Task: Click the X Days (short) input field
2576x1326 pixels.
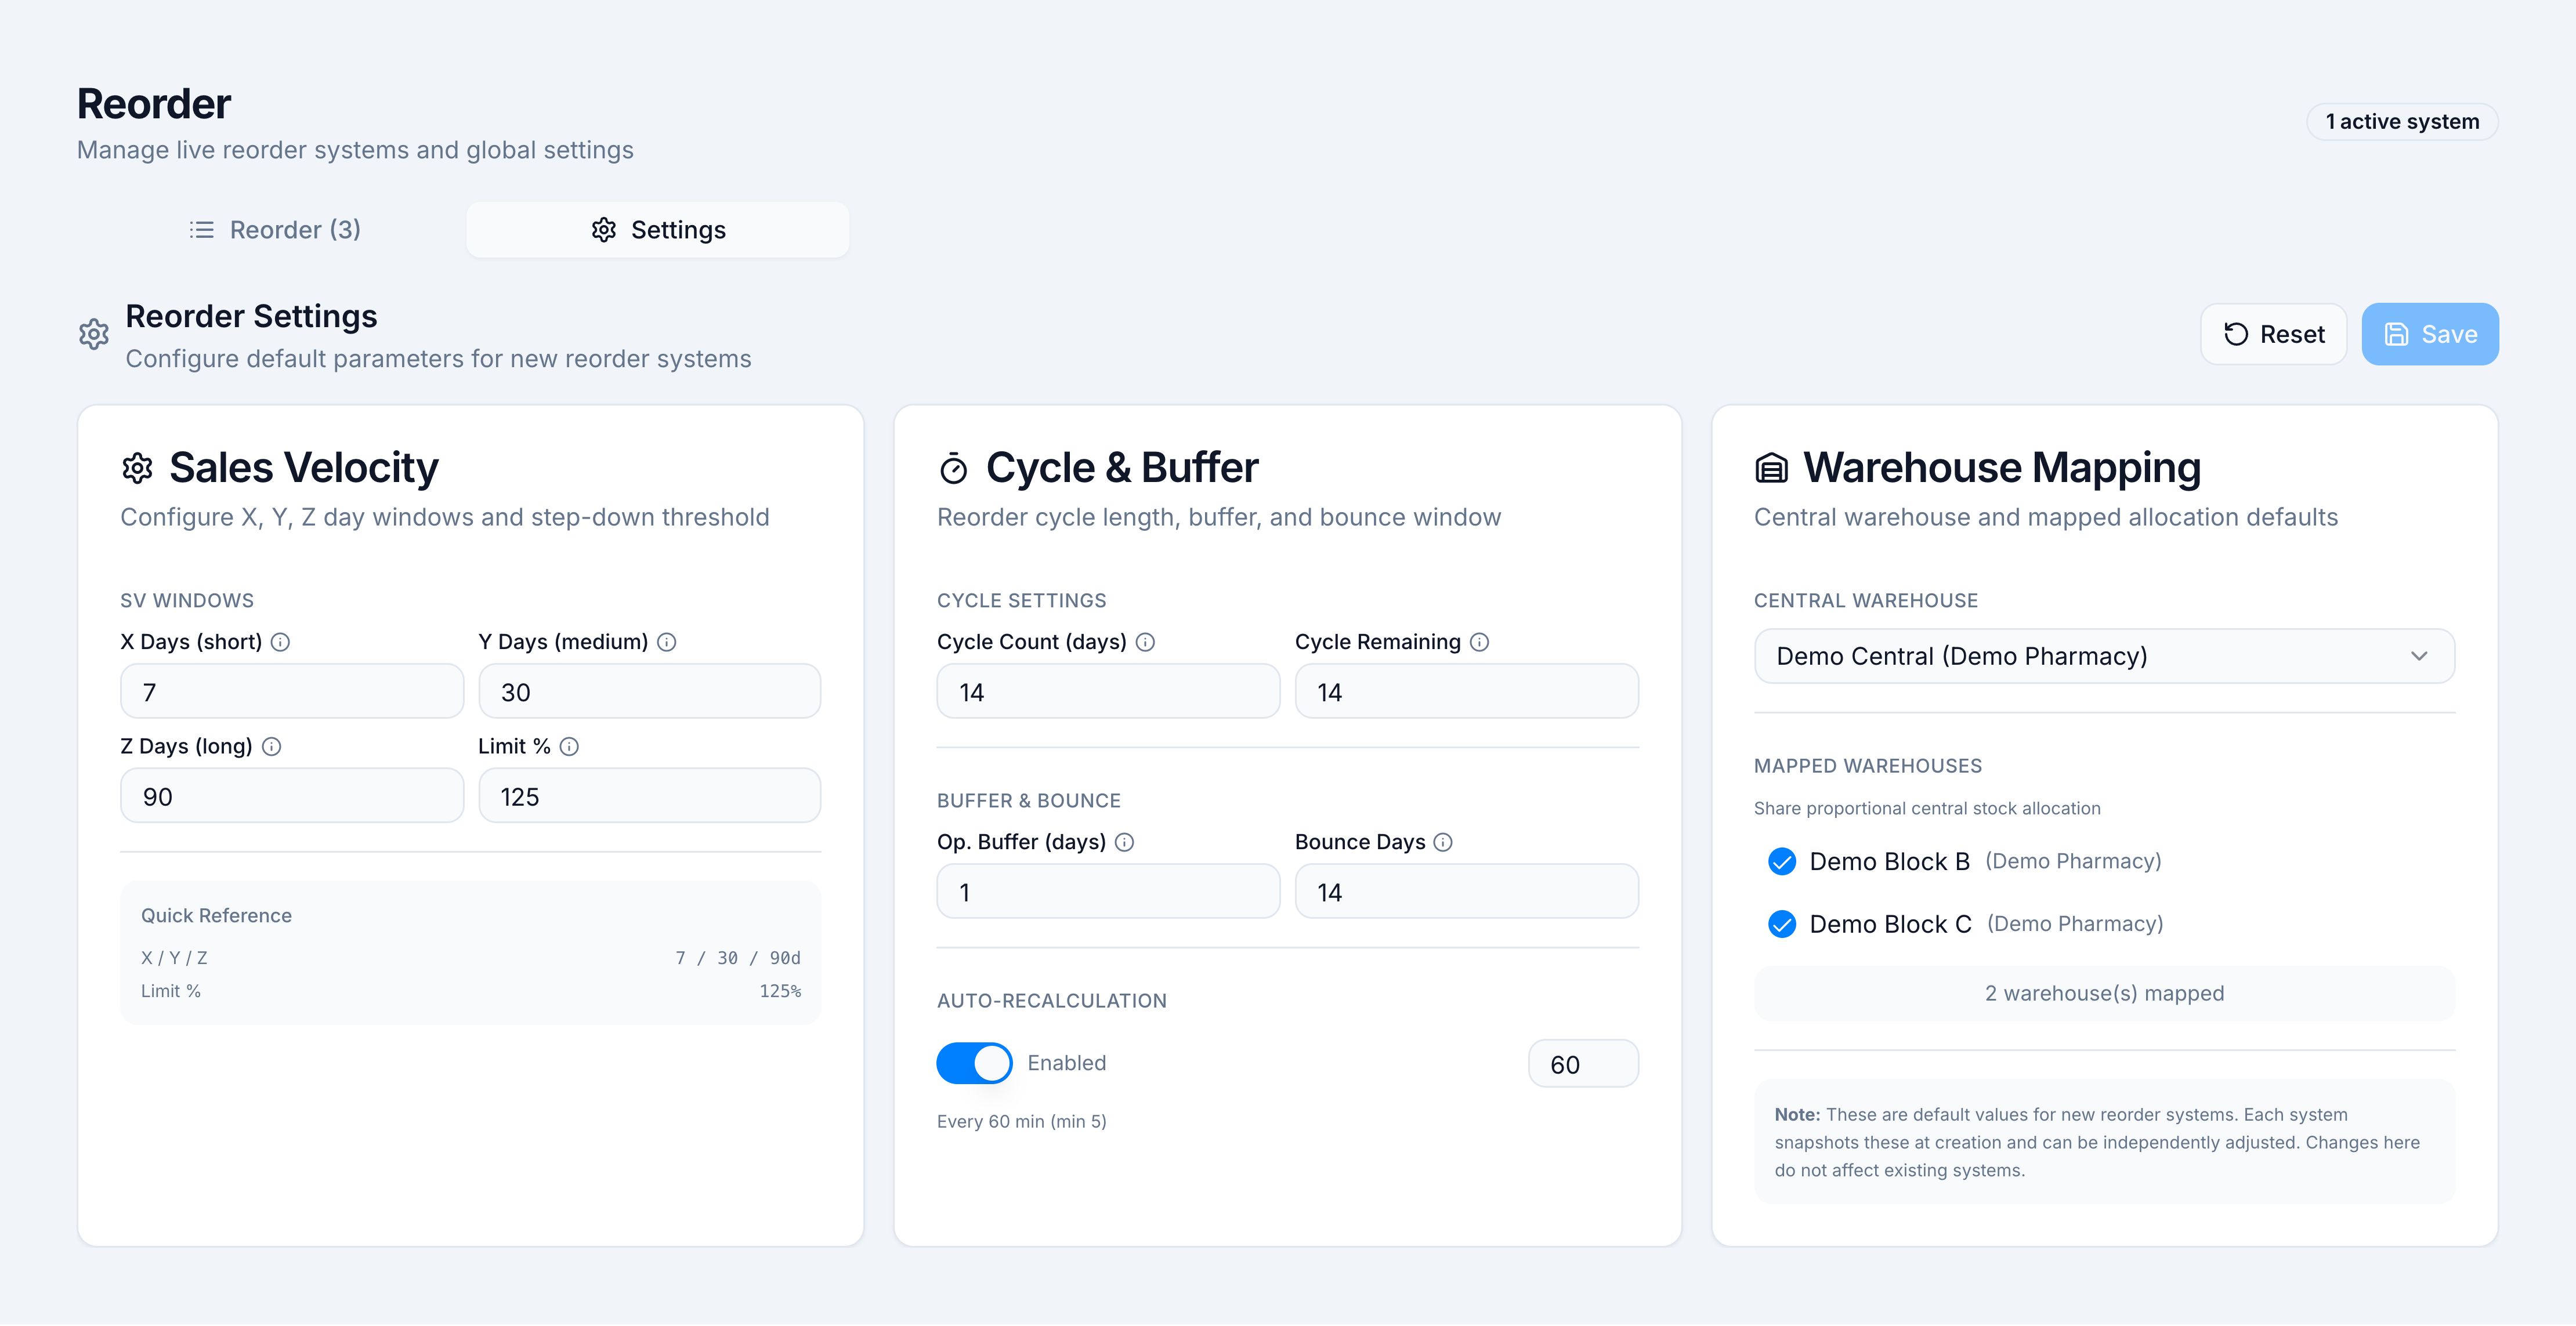Action: tap(292, 691)
